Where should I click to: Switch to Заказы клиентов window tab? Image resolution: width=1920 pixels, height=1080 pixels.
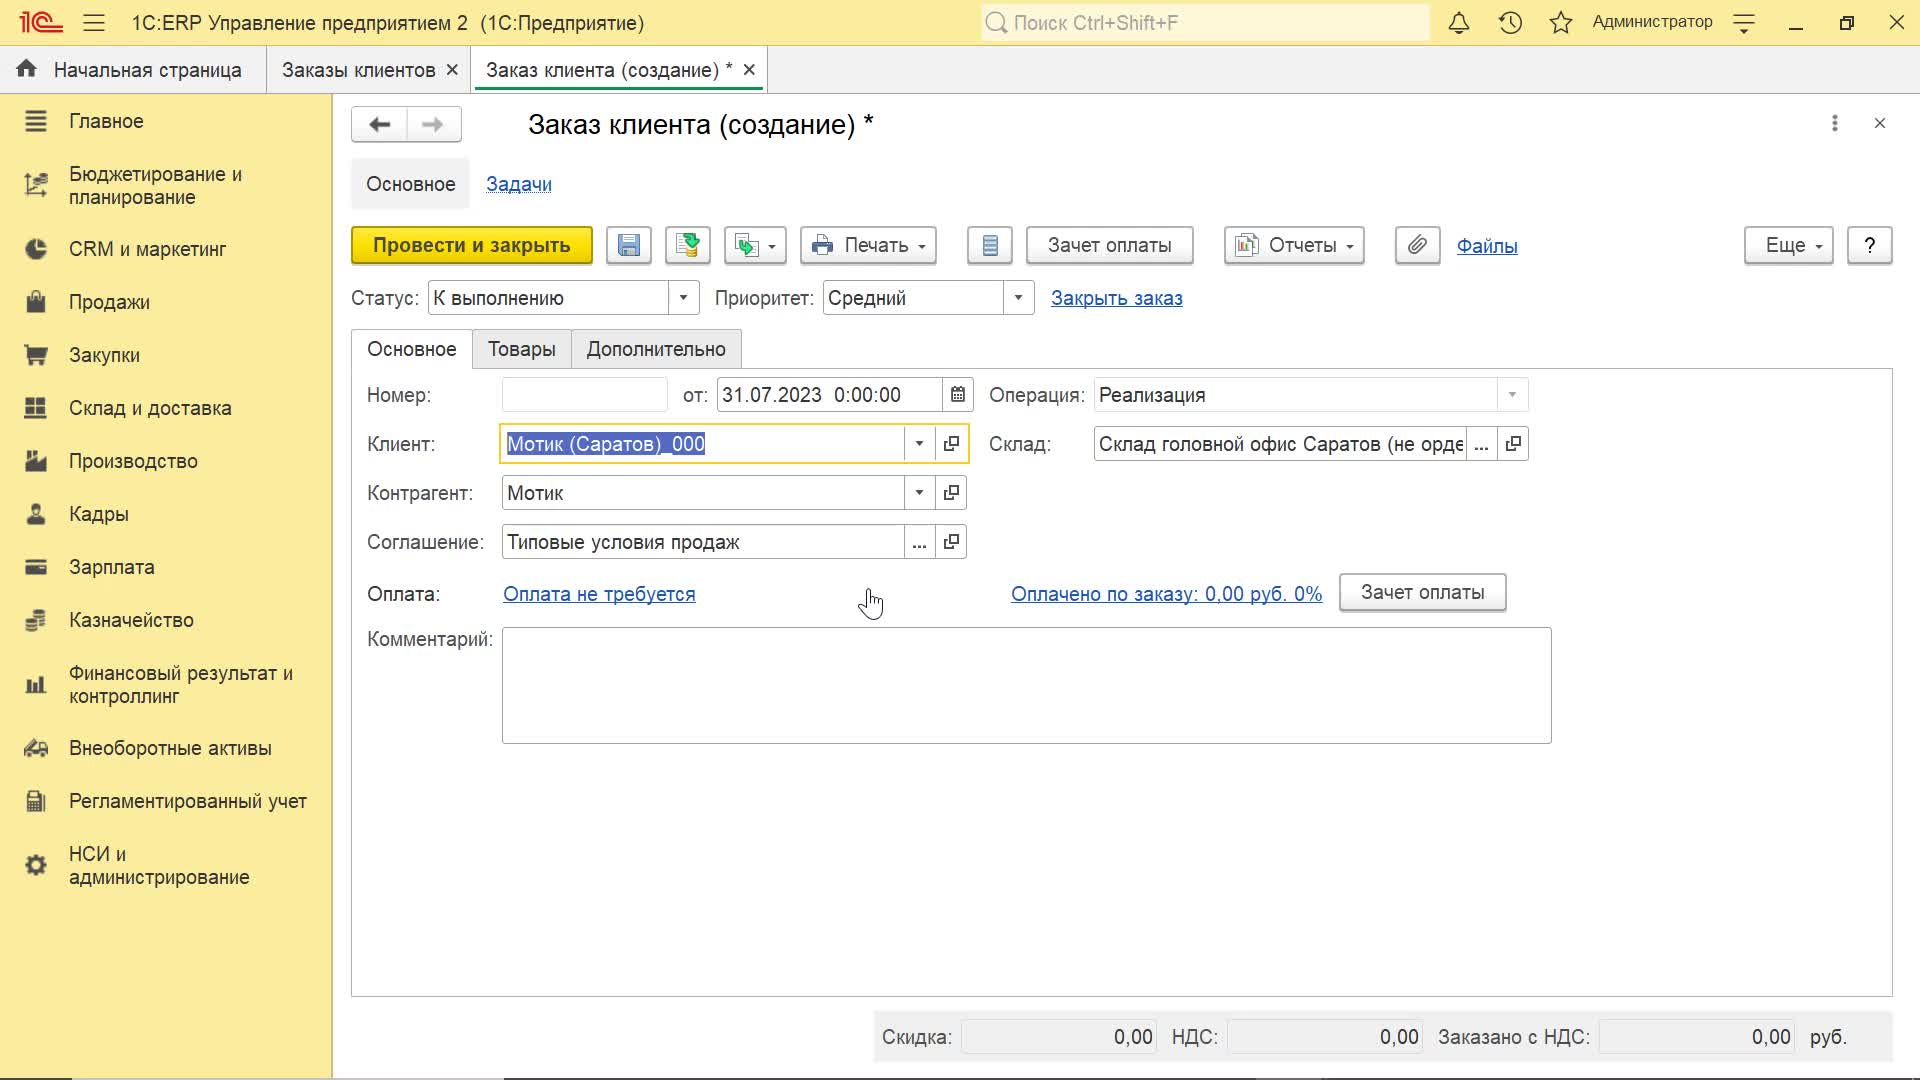tap(358, 70)
